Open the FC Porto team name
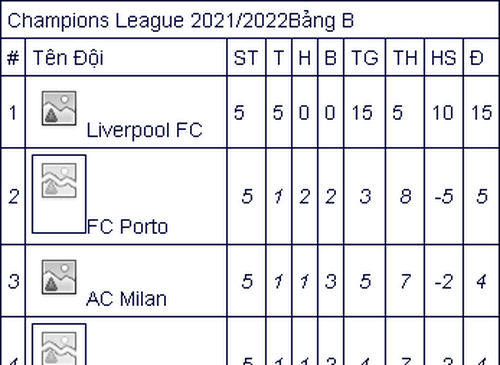Viewport: 500px width, 365px height. (127, 227)
